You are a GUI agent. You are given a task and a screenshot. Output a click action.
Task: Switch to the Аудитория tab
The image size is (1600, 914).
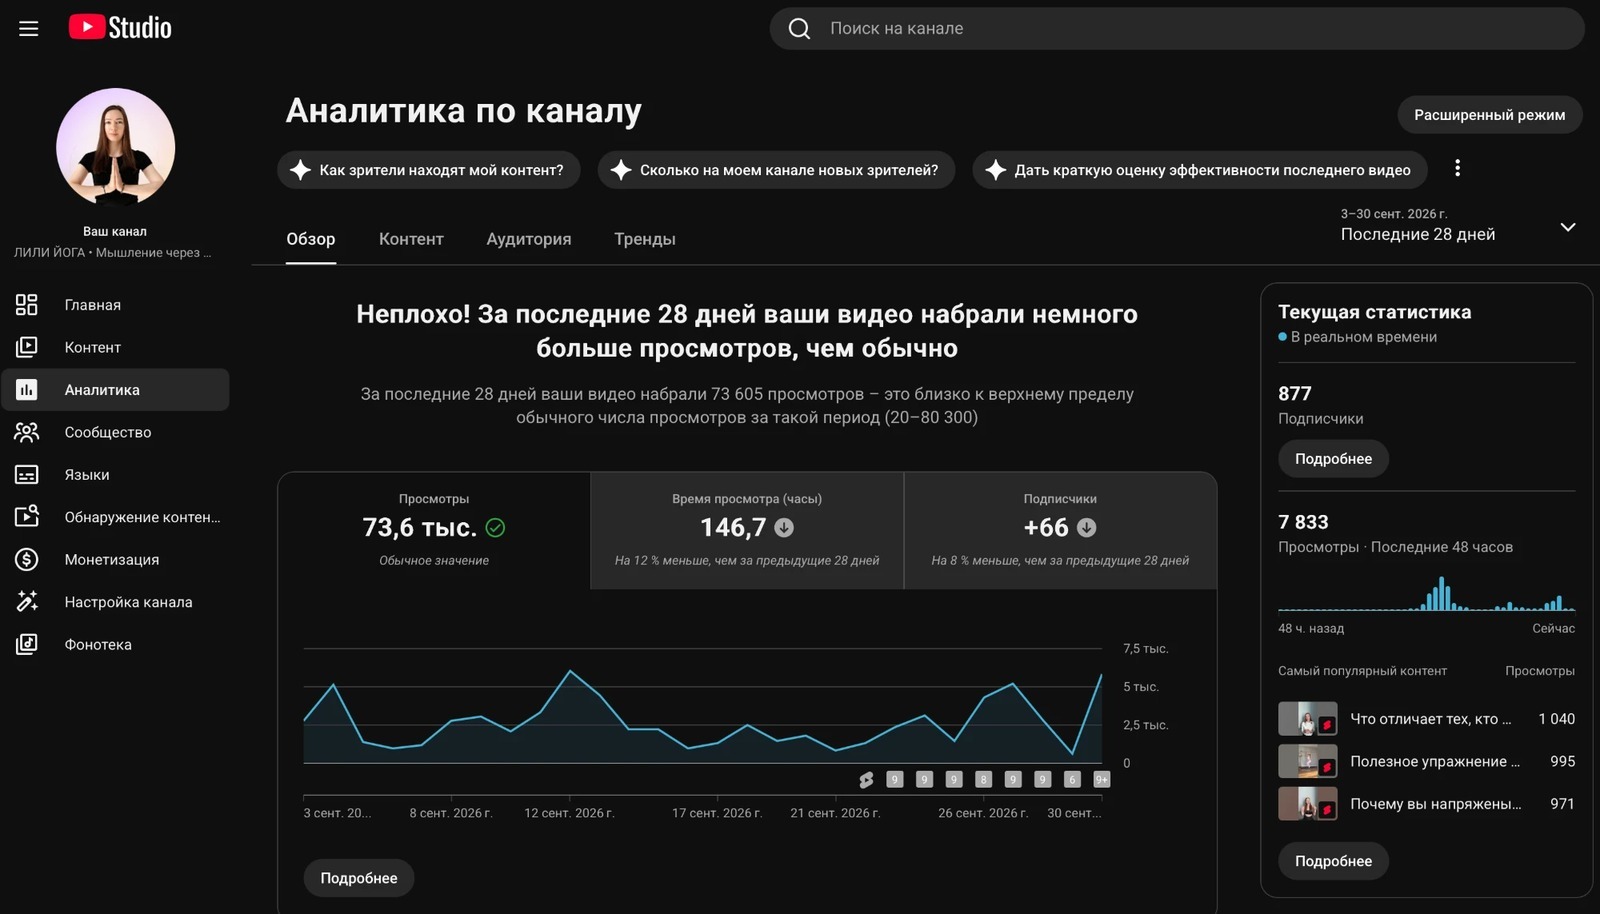(x=529, y=239)
